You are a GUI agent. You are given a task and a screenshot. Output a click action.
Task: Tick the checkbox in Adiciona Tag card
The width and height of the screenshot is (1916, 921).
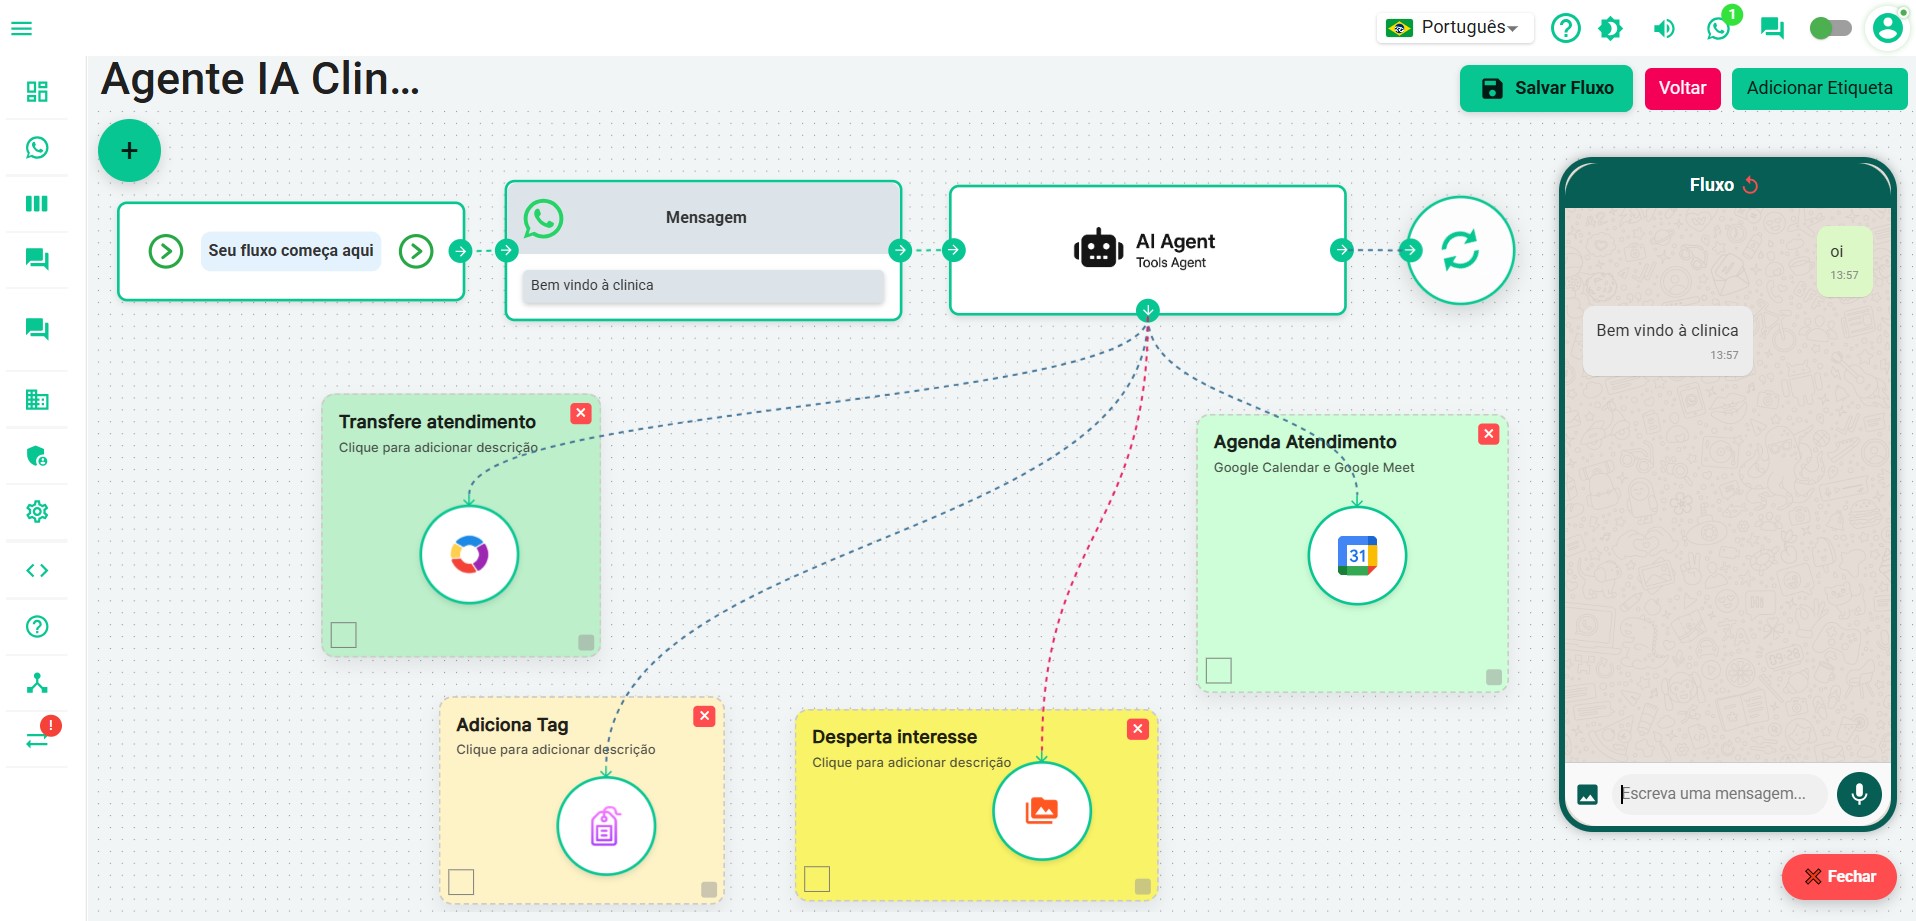click(461, 881)
